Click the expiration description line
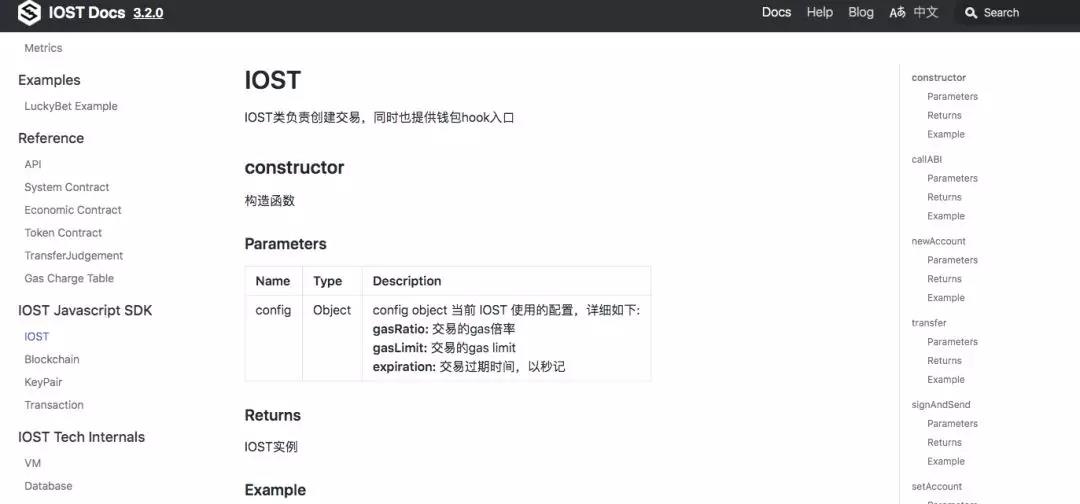Screen dimensions: 1080x504 469,367
